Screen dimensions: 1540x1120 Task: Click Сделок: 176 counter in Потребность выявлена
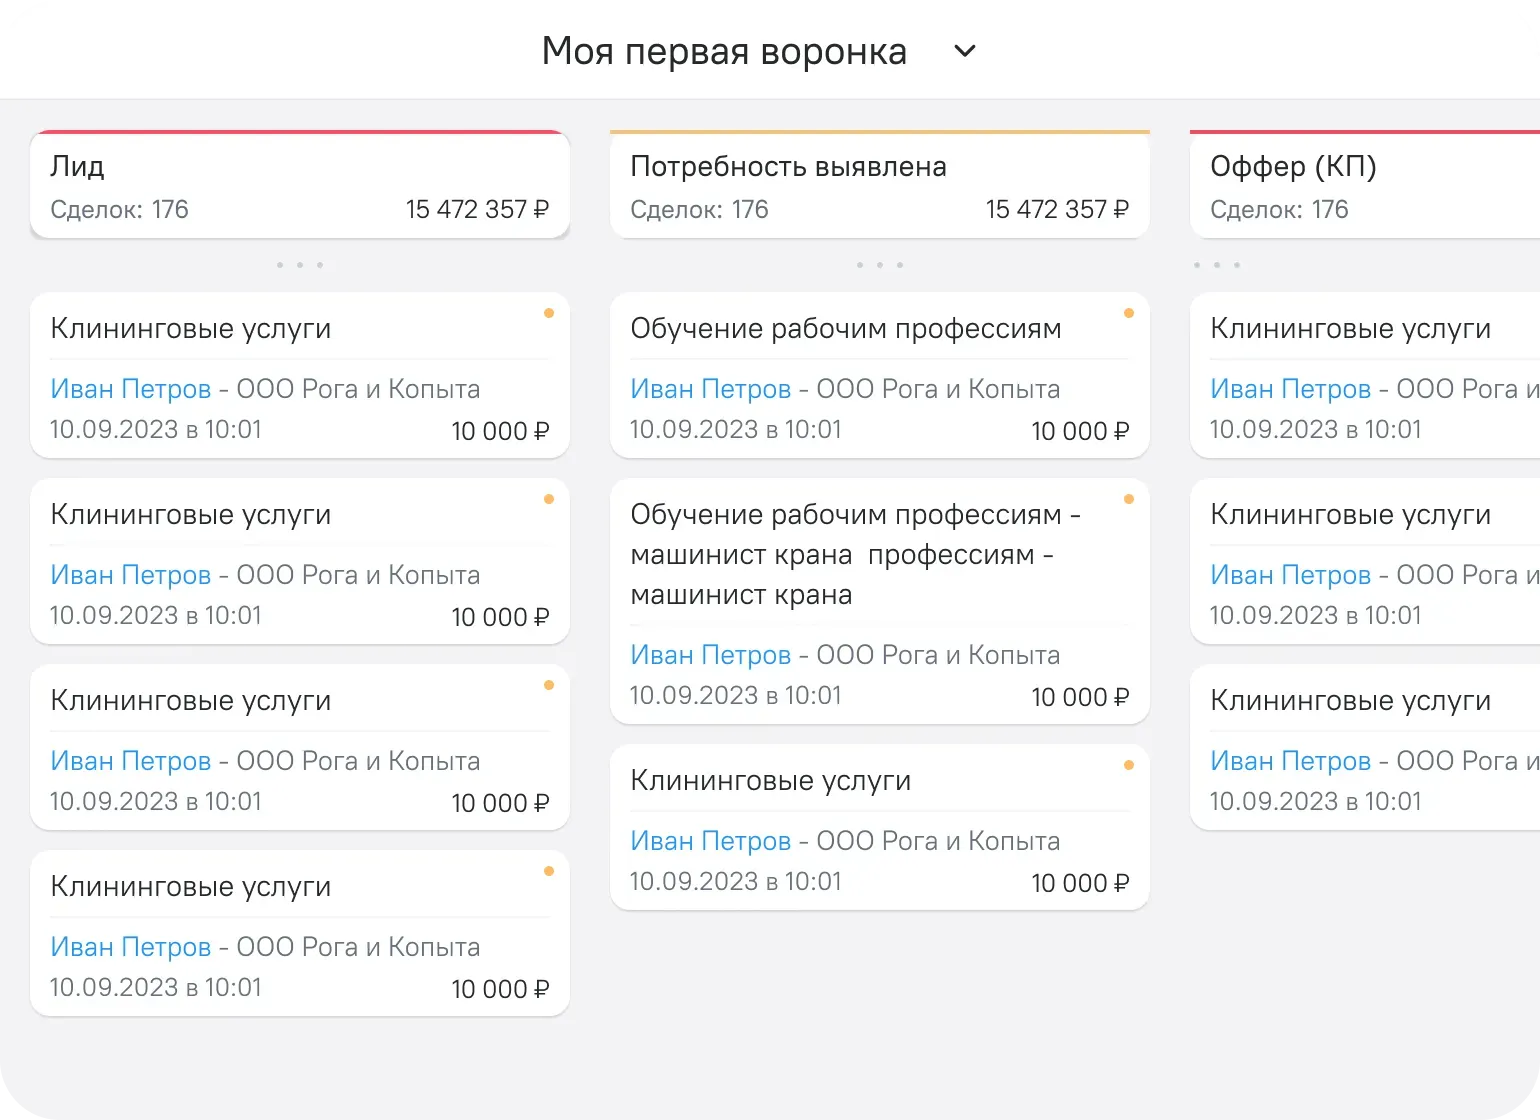700,209
